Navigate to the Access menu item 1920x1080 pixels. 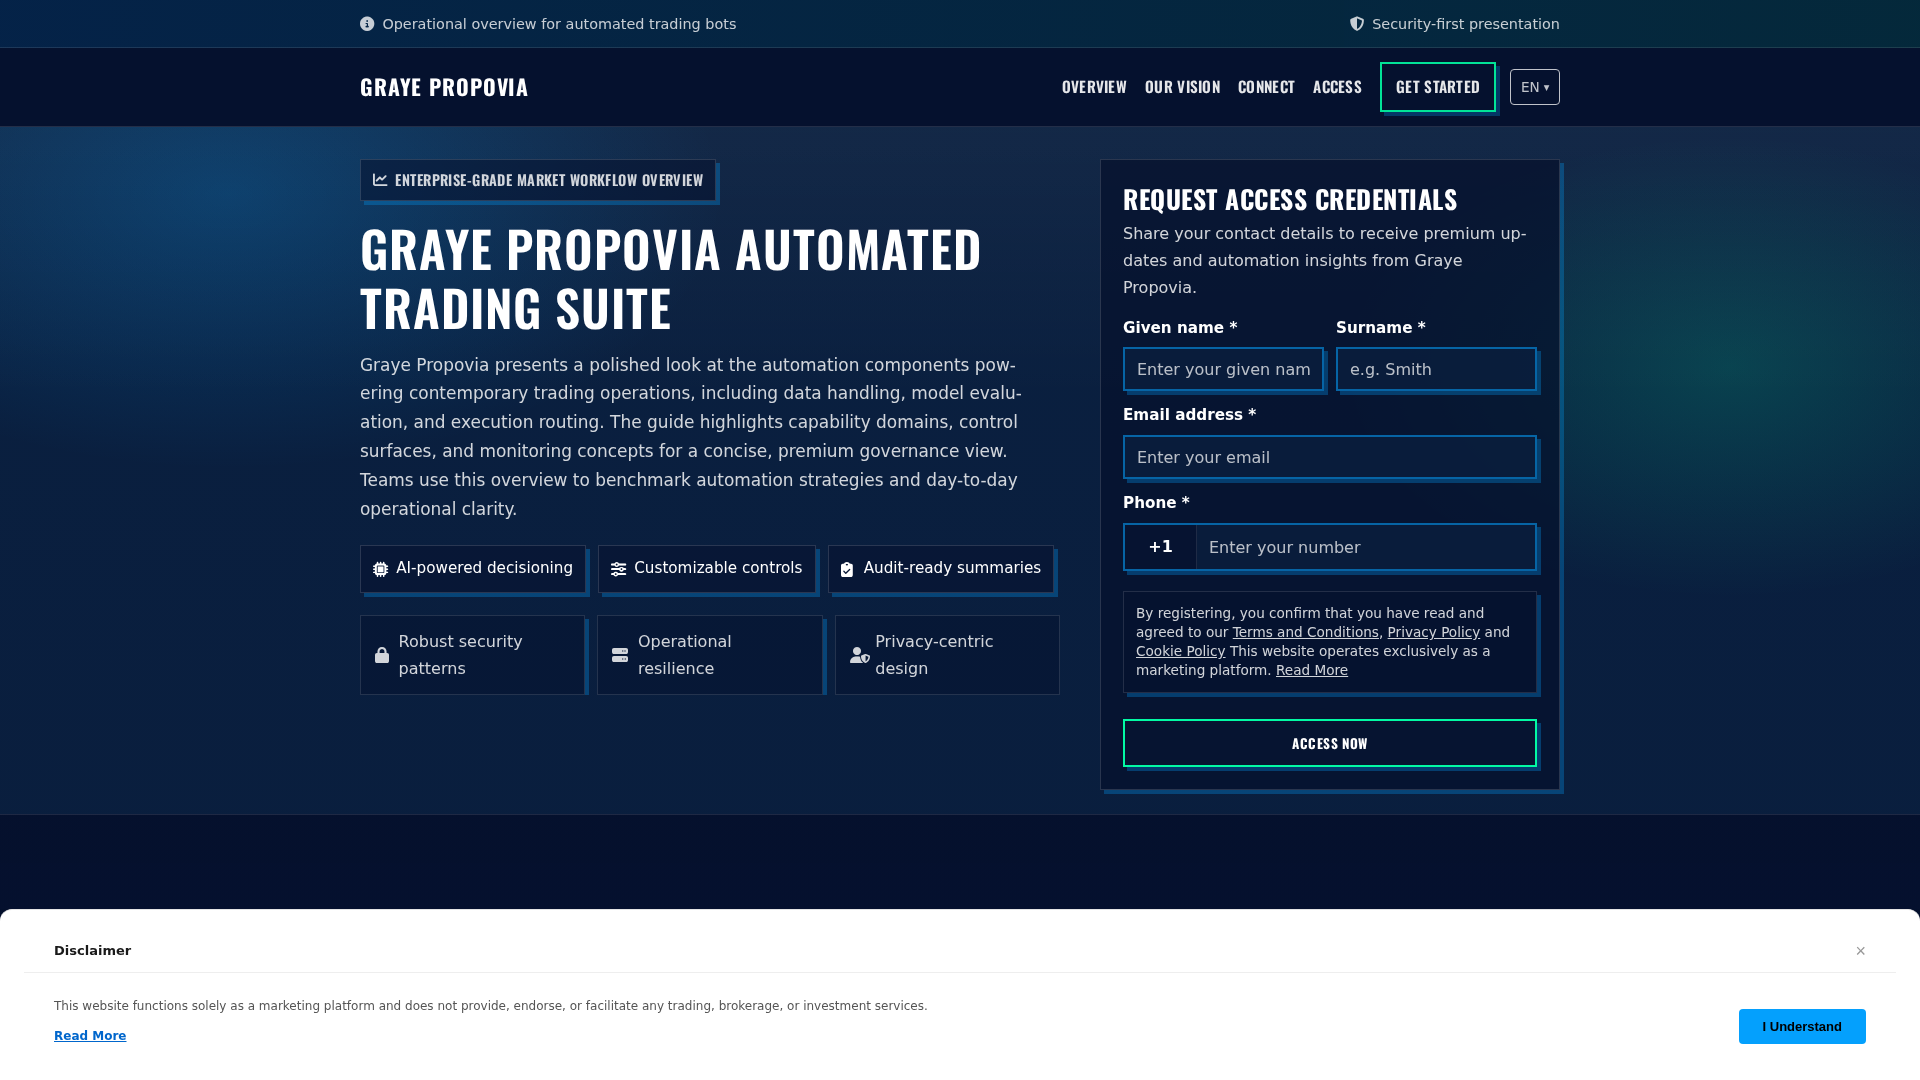click(x=1337, y=87)
